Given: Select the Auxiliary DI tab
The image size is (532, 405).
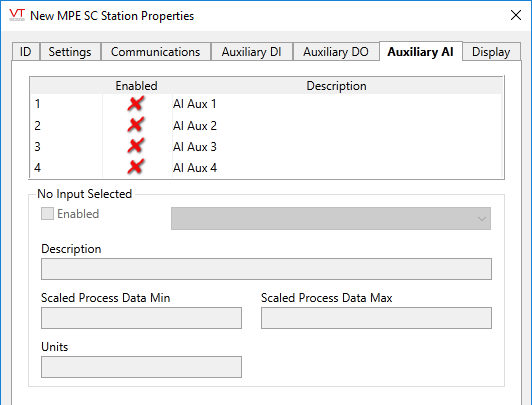Looking at the screenshot, I should click(251, 52).
